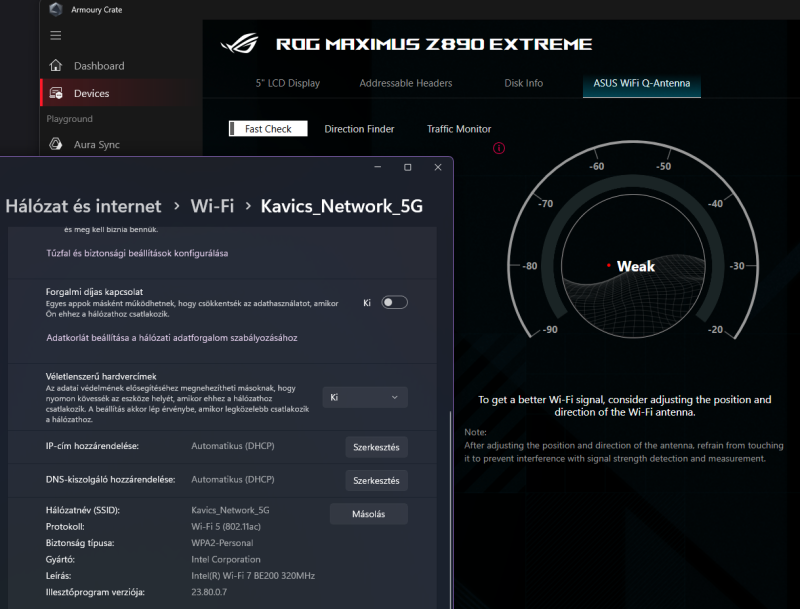Select the Fast Check sub-tab
This screenshot has height=609, width=800.
click(x=268, y=129)
